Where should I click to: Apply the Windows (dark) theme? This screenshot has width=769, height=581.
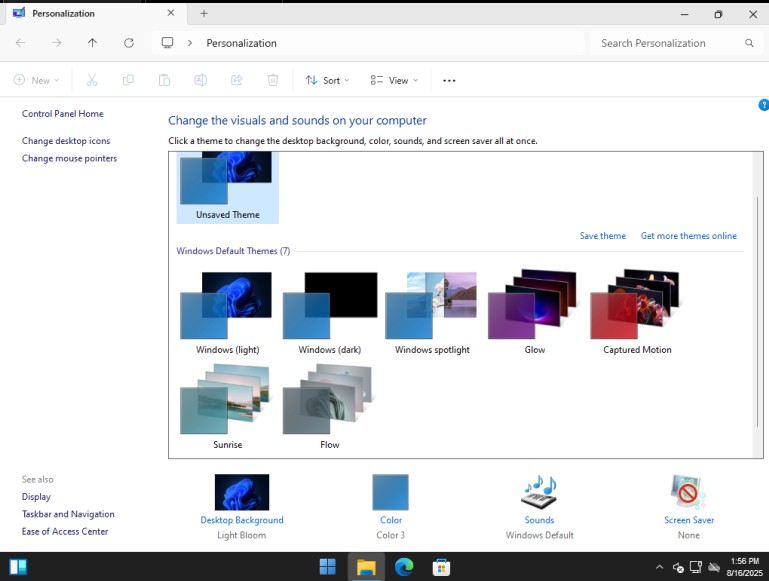pyautogui.click(x=330, y=312)
